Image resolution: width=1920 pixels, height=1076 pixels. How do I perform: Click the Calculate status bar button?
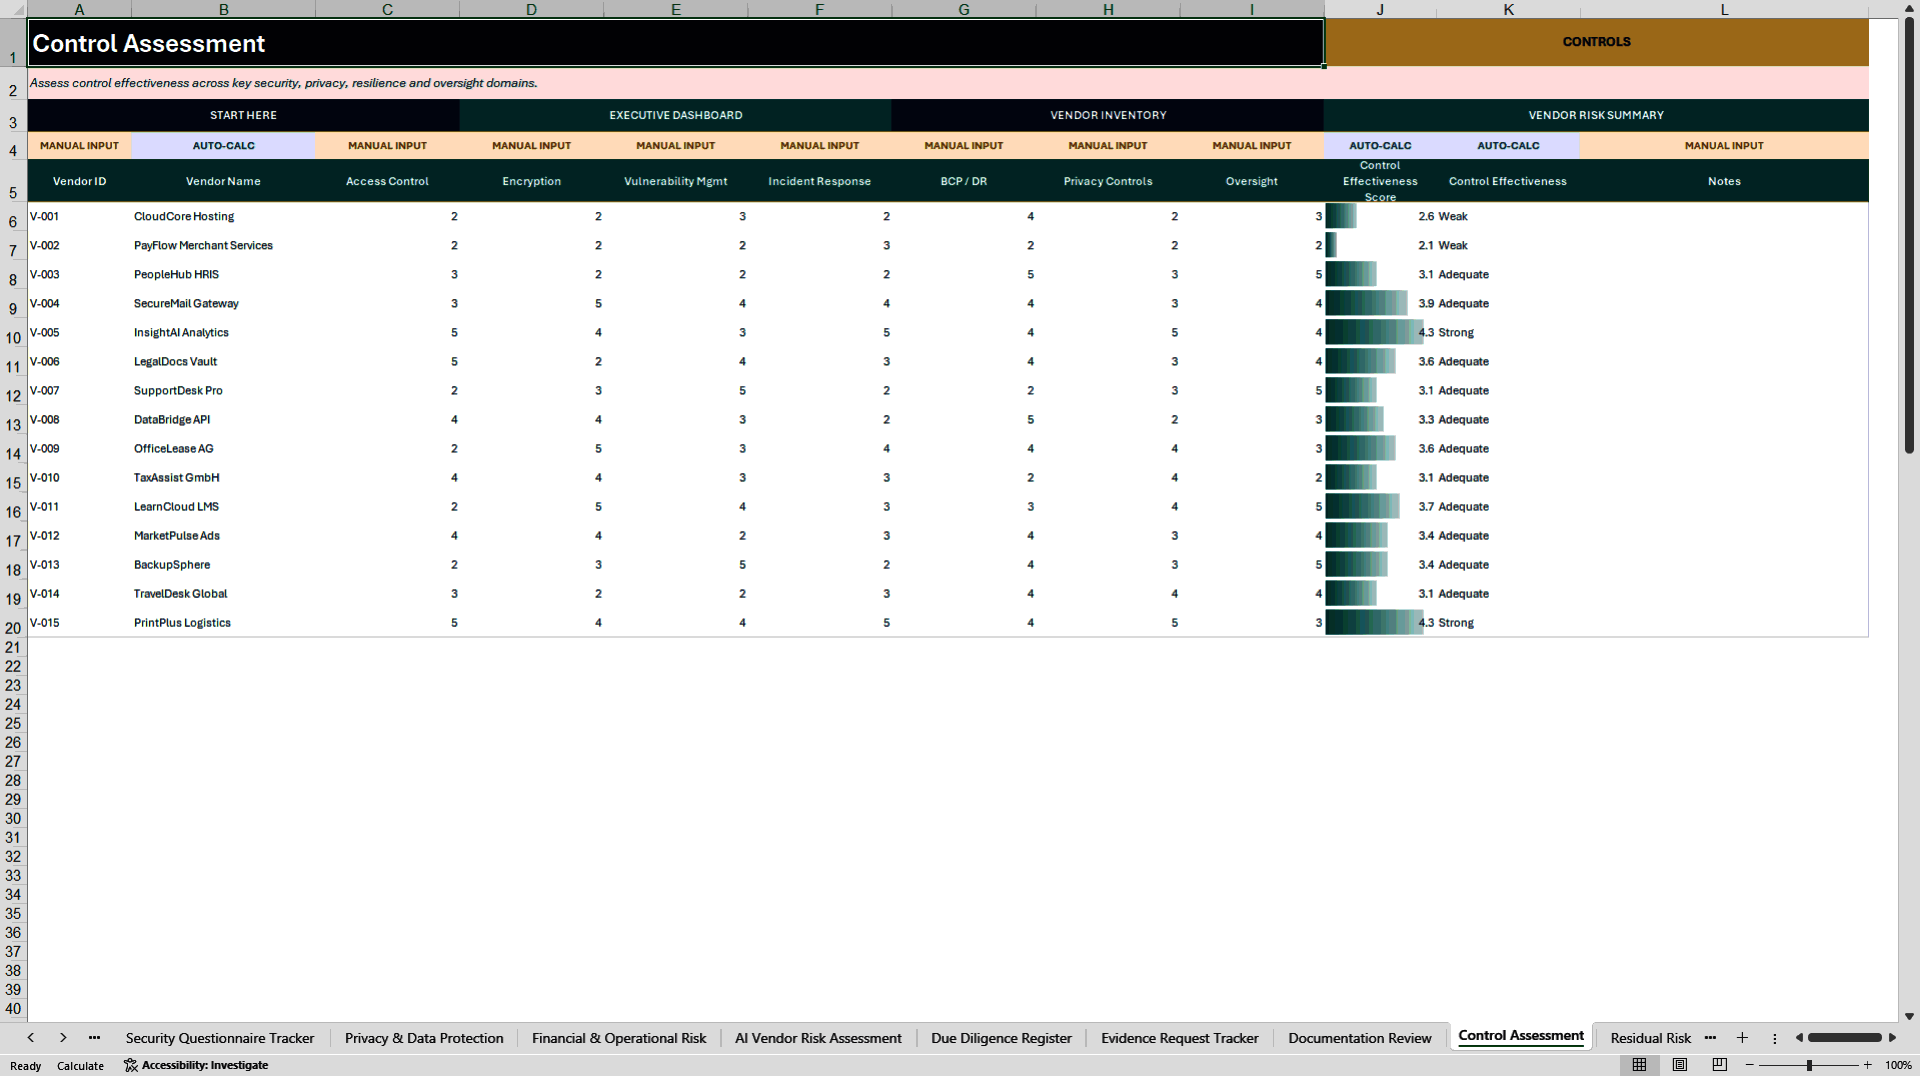coord(80,1066)
